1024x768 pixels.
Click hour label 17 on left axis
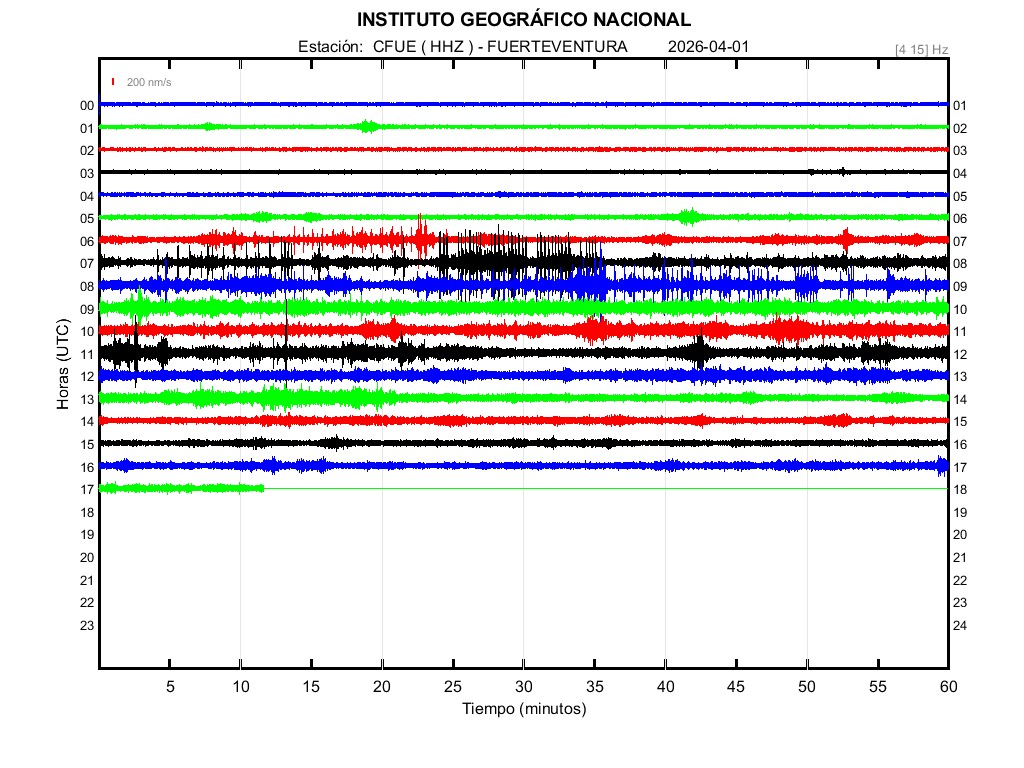pos(87,490)
